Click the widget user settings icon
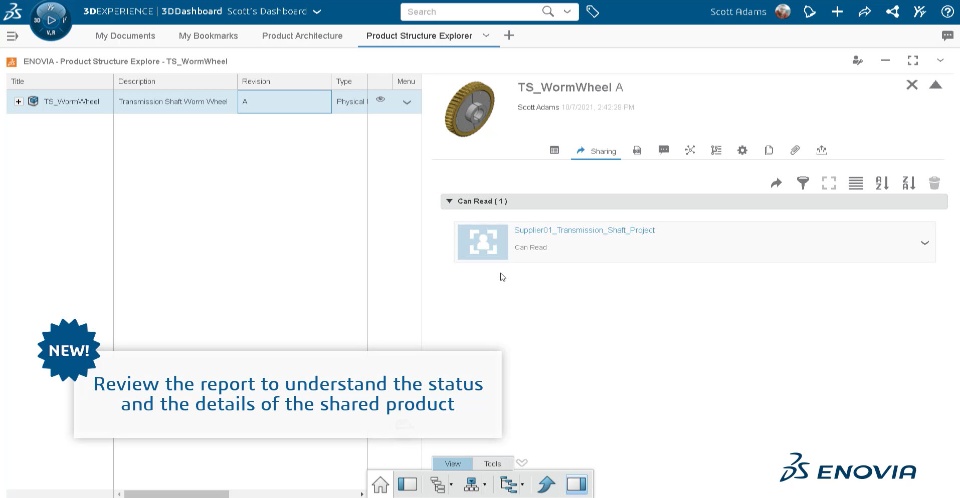Screen dimensions: 960x498 click(x=858, y=60)
